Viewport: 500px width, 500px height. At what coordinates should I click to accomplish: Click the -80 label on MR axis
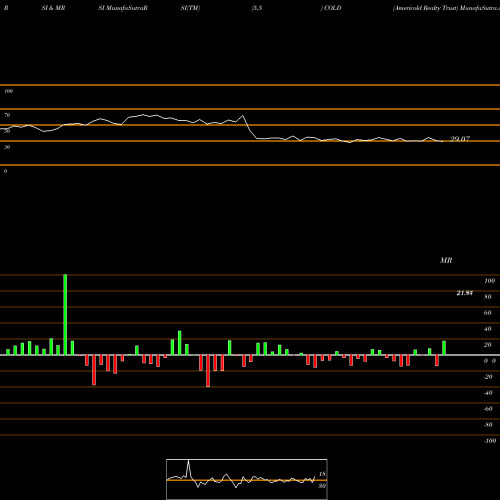(x=488, y=425)
